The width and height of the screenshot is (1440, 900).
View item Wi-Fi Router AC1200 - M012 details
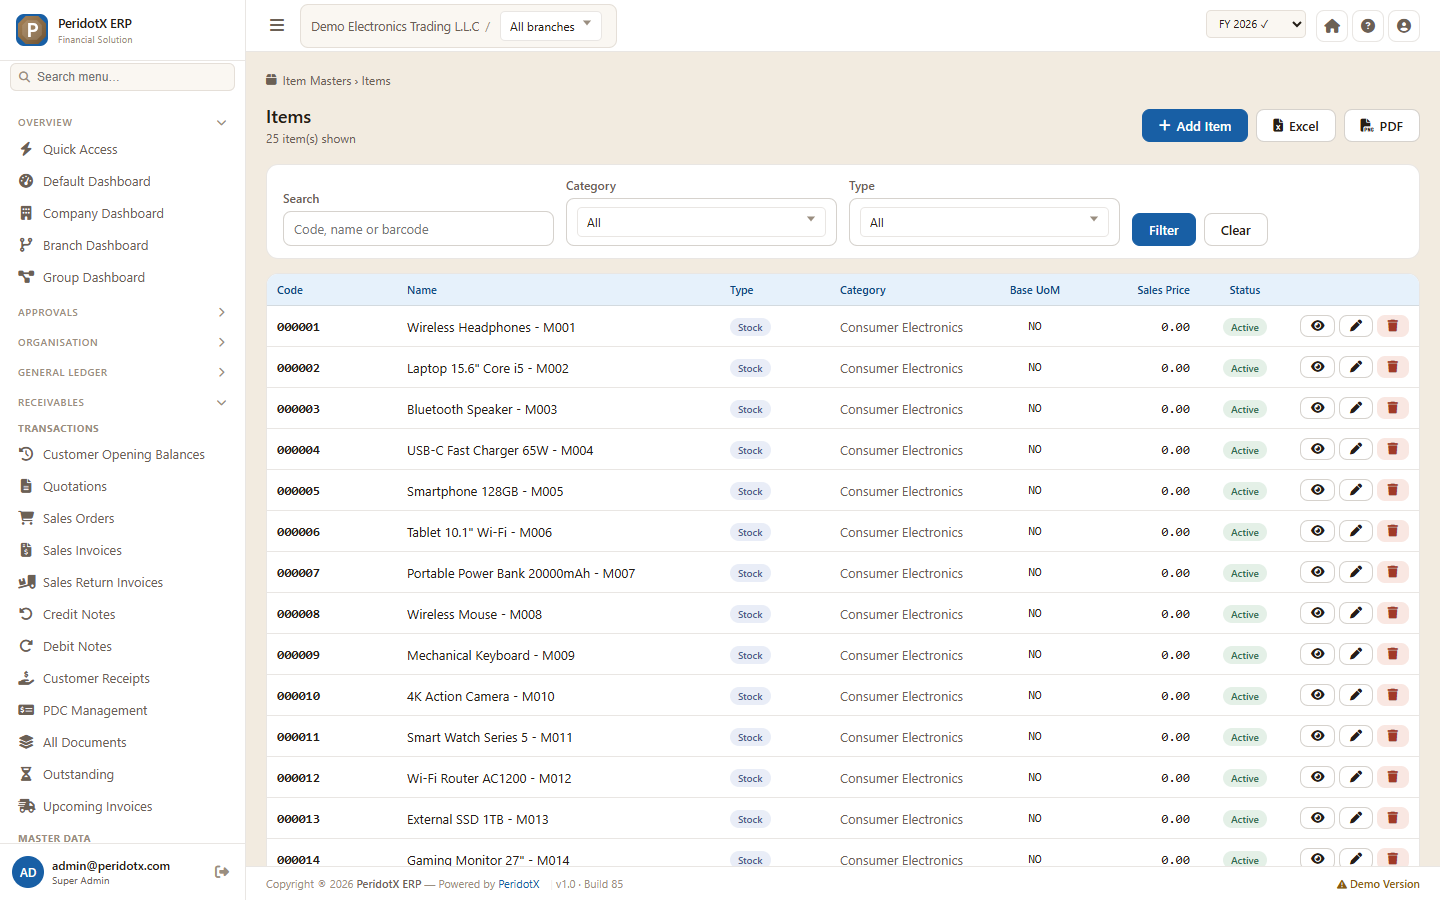(1317, 777)
